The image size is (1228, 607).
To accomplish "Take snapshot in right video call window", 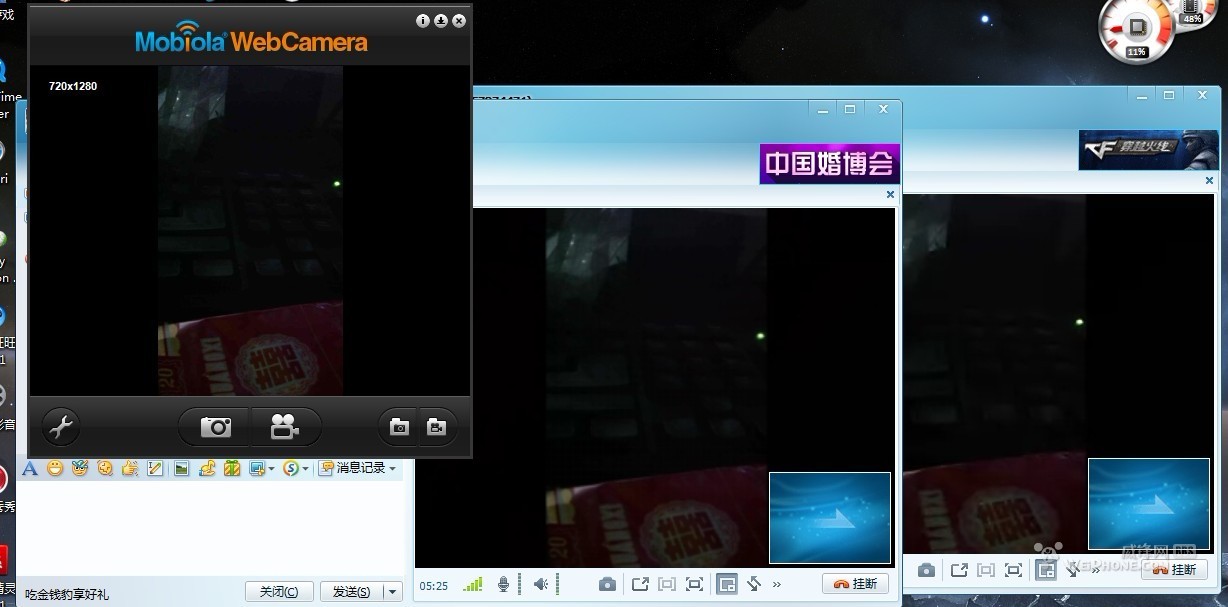I will pyautogui.click(x=927, y=570).
